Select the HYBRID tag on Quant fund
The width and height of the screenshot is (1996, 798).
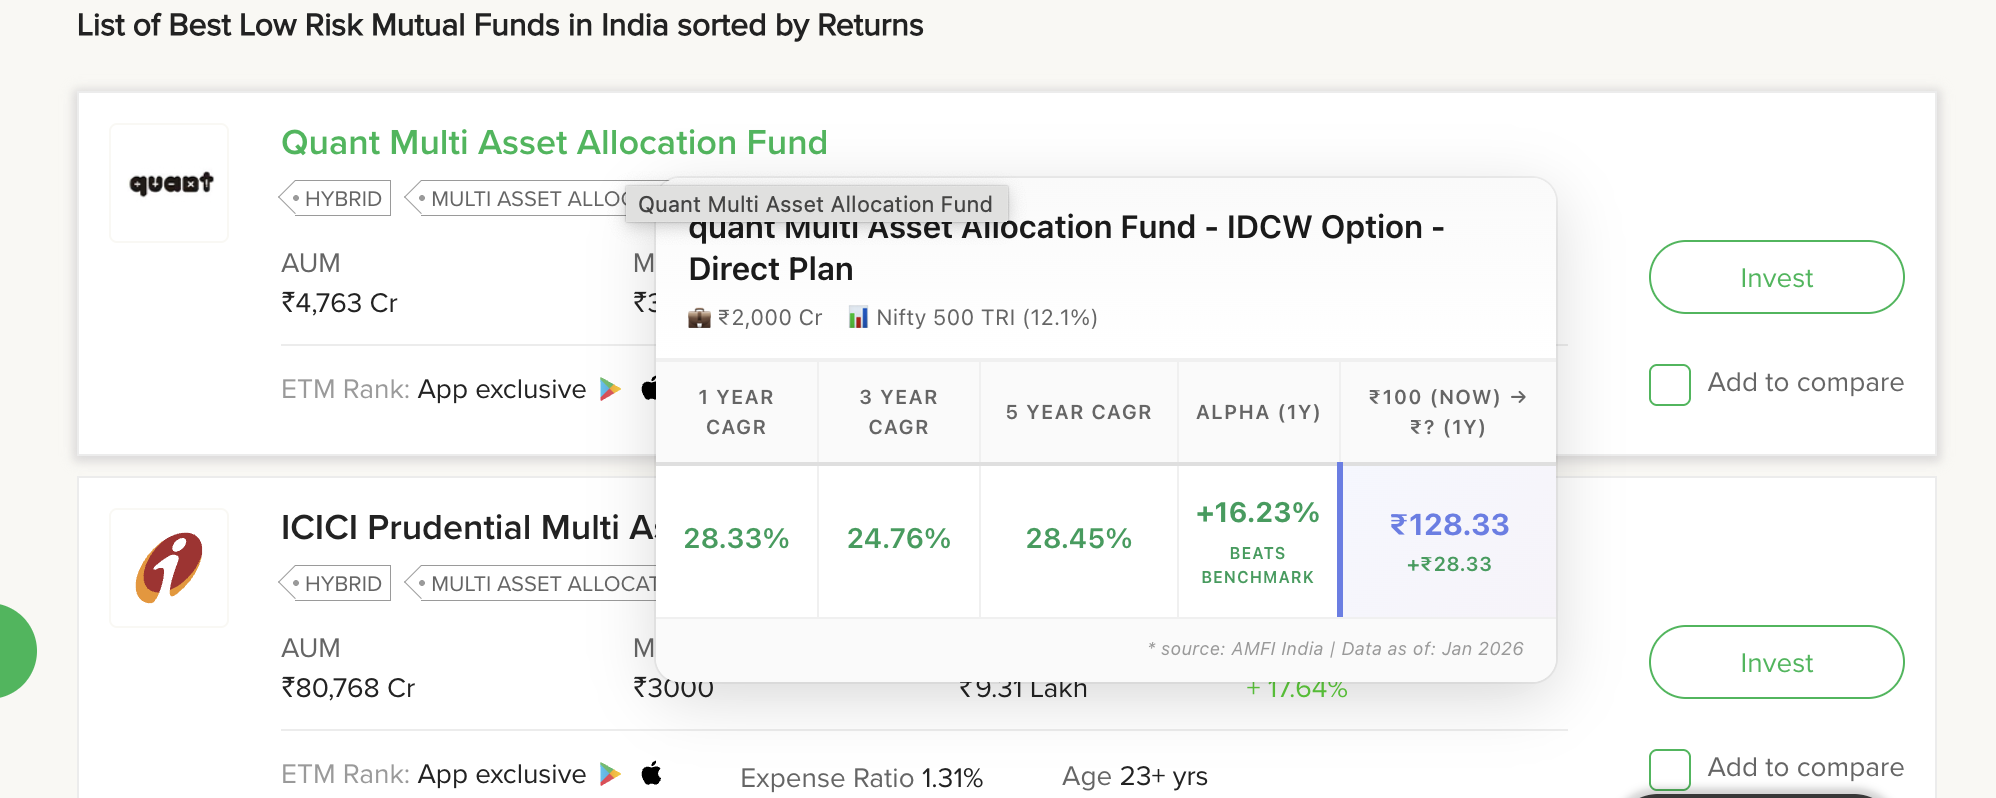coord(336,199)
